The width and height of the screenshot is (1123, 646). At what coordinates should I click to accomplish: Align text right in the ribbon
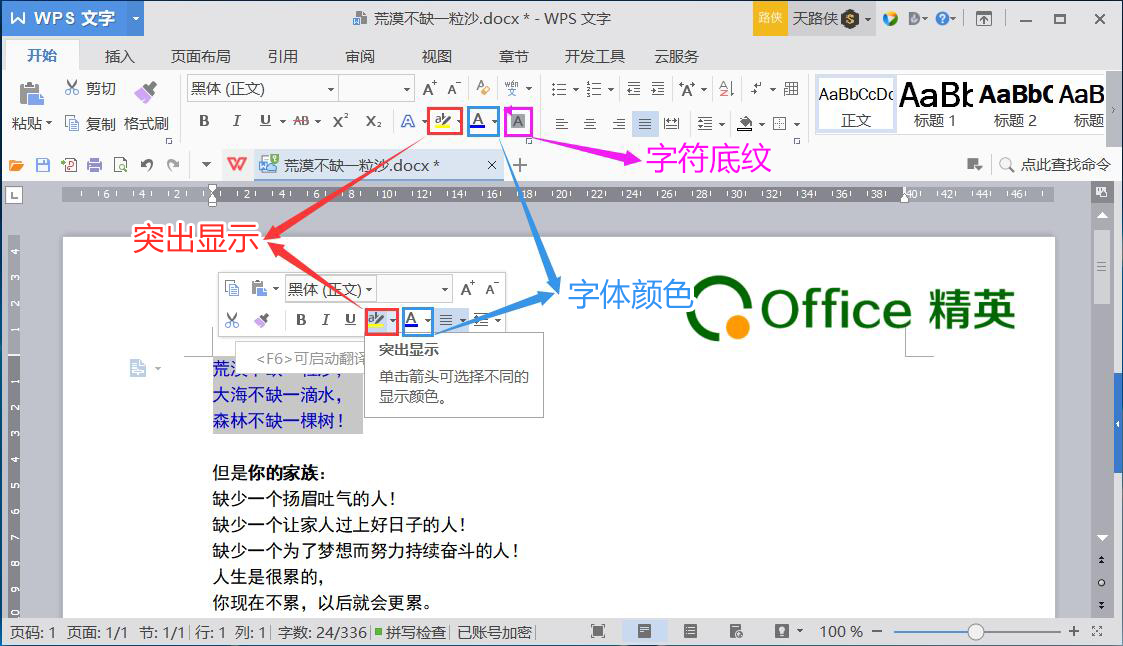coord(618,124)
